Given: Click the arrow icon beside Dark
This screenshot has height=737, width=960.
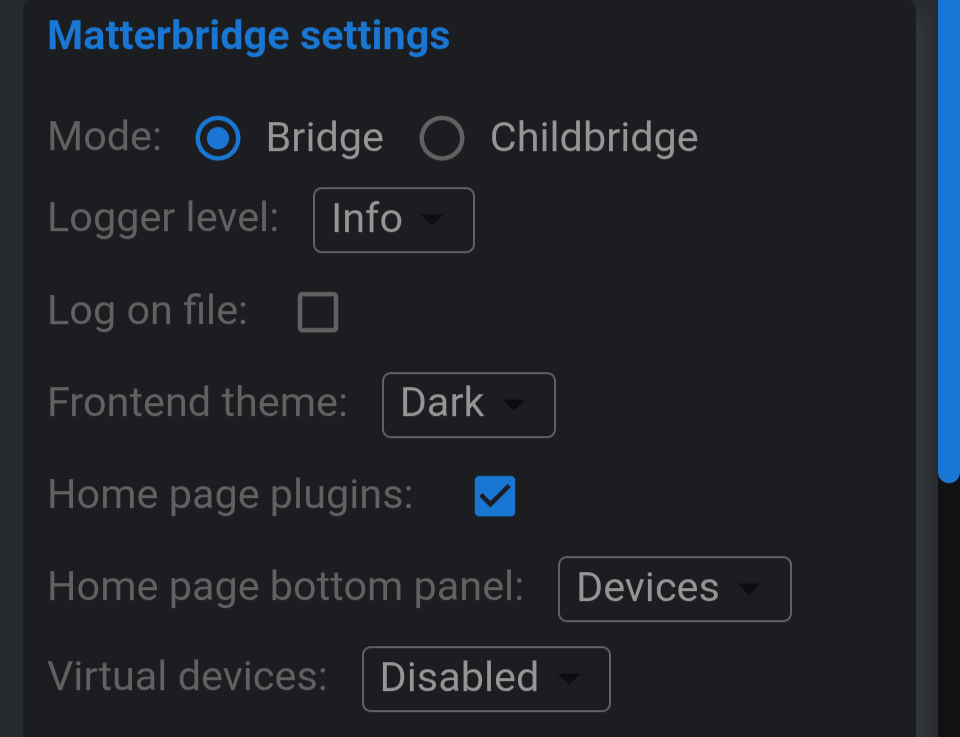Looking at the screenshot, I should [514, 405].
